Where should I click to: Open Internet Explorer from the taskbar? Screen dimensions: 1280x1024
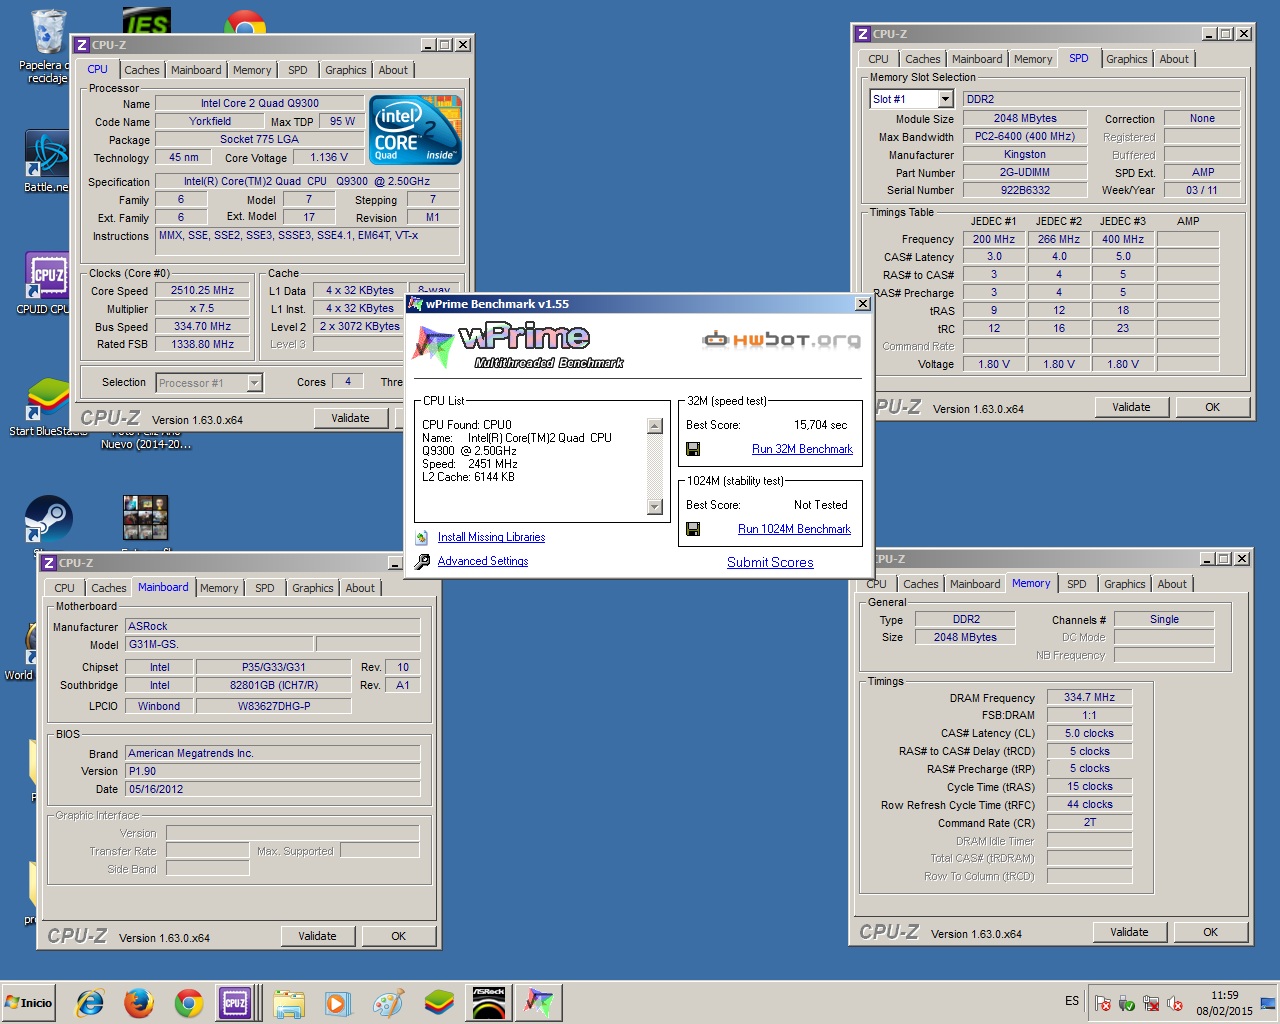[x=90, y=1002]
